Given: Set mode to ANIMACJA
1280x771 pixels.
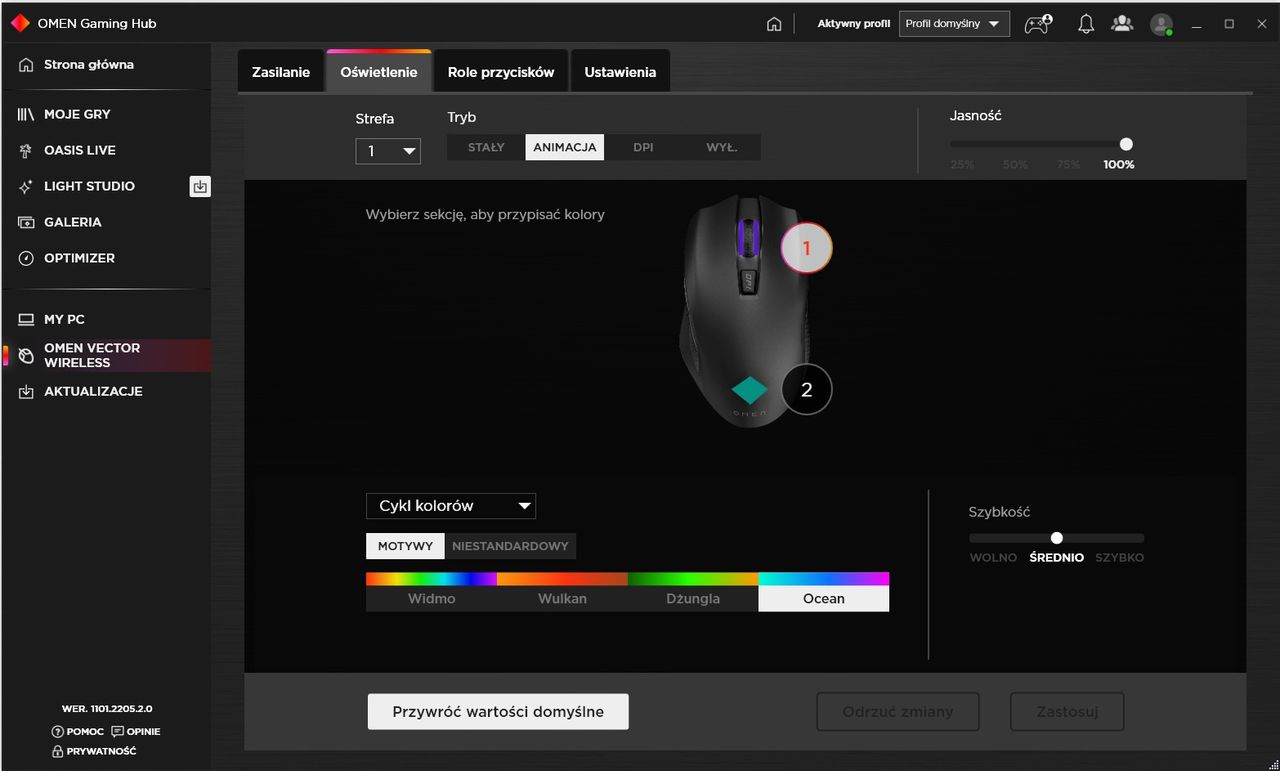Looking at the screenshot, I should pyautogui.click(x=565, y=147).
